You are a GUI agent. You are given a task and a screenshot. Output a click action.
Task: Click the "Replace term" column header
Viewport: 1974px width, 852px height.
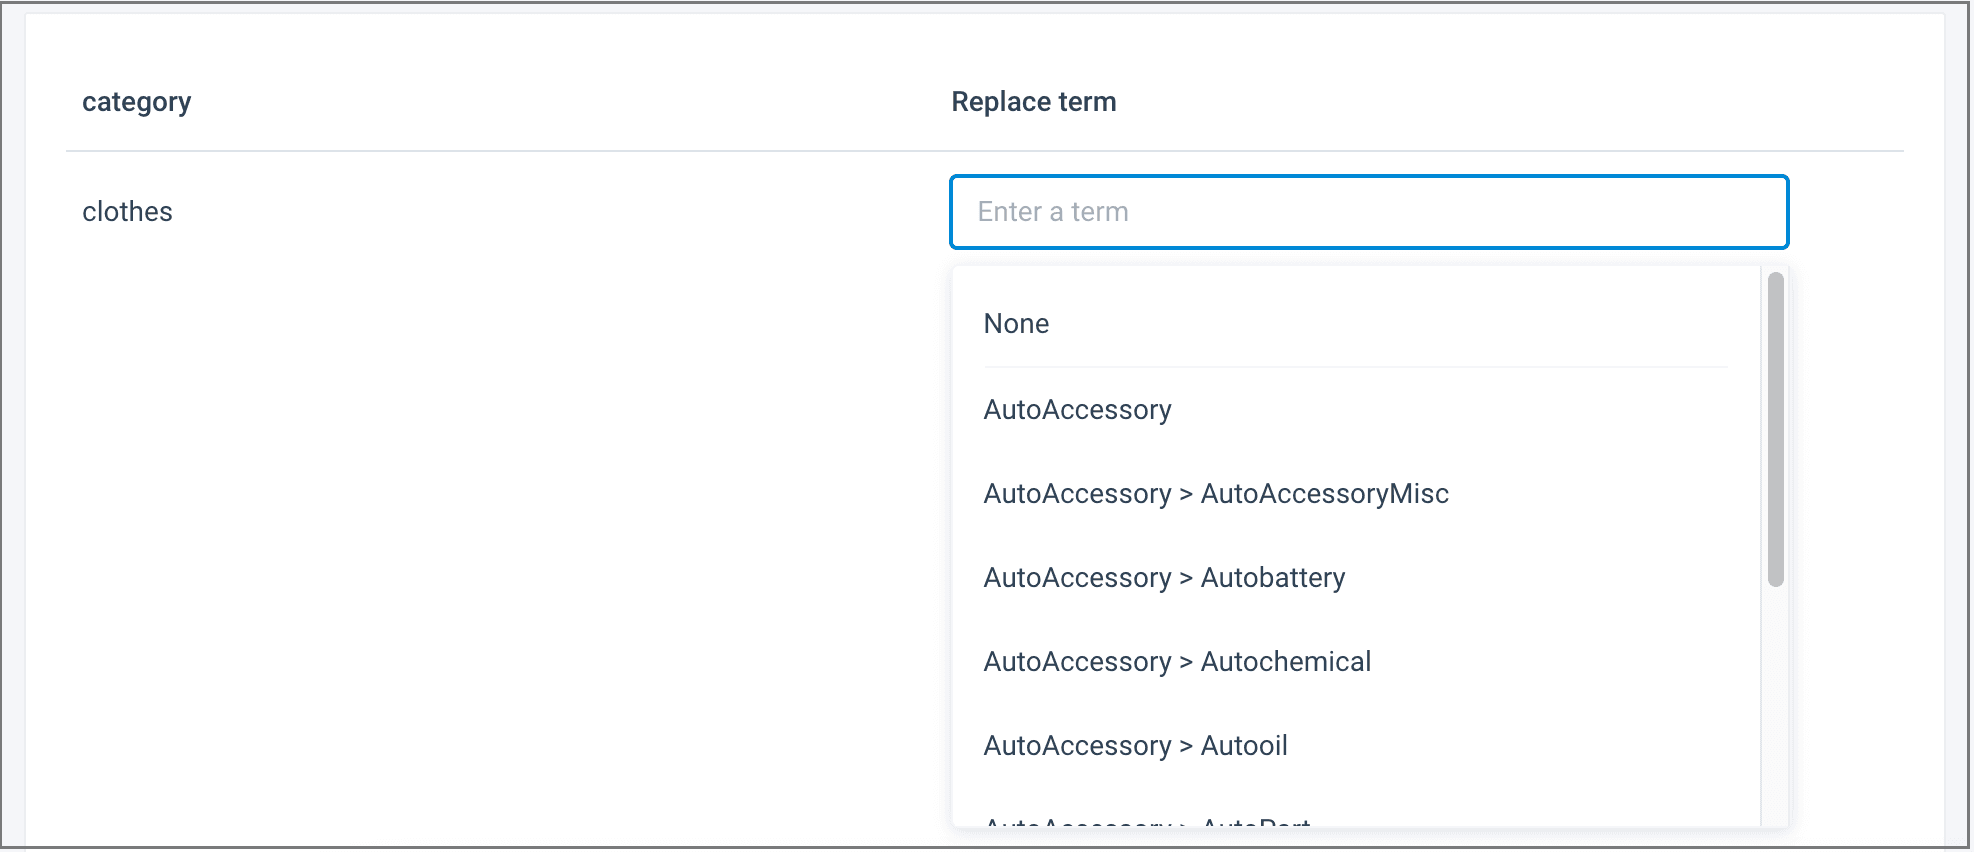tap(1033, 102)
